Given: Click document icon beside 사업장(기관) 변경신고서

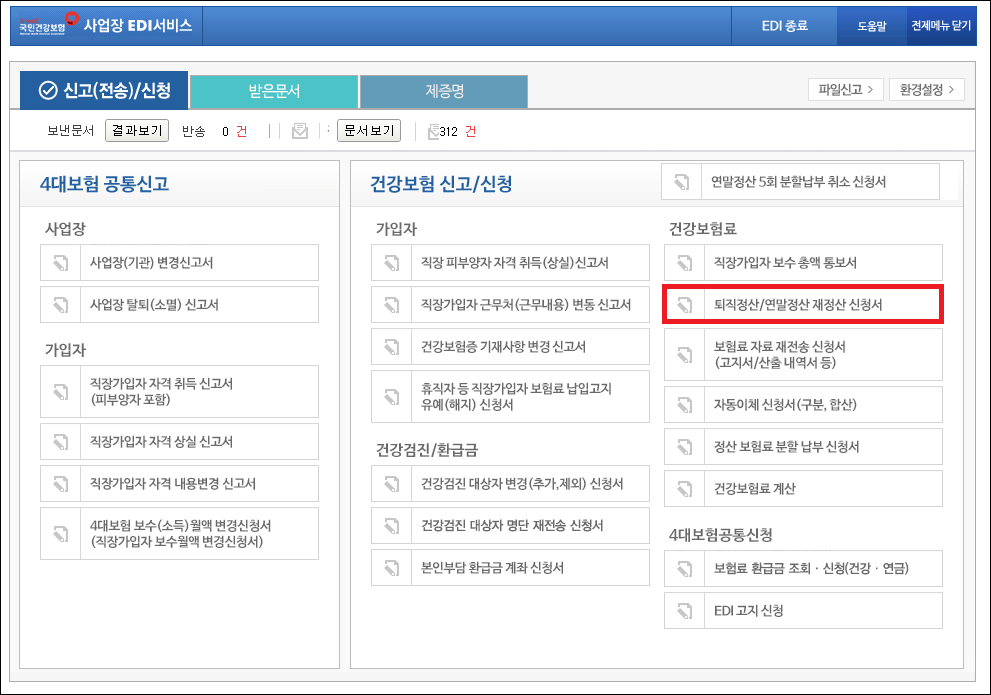Looking at the screenshot, I should point(61,263).
